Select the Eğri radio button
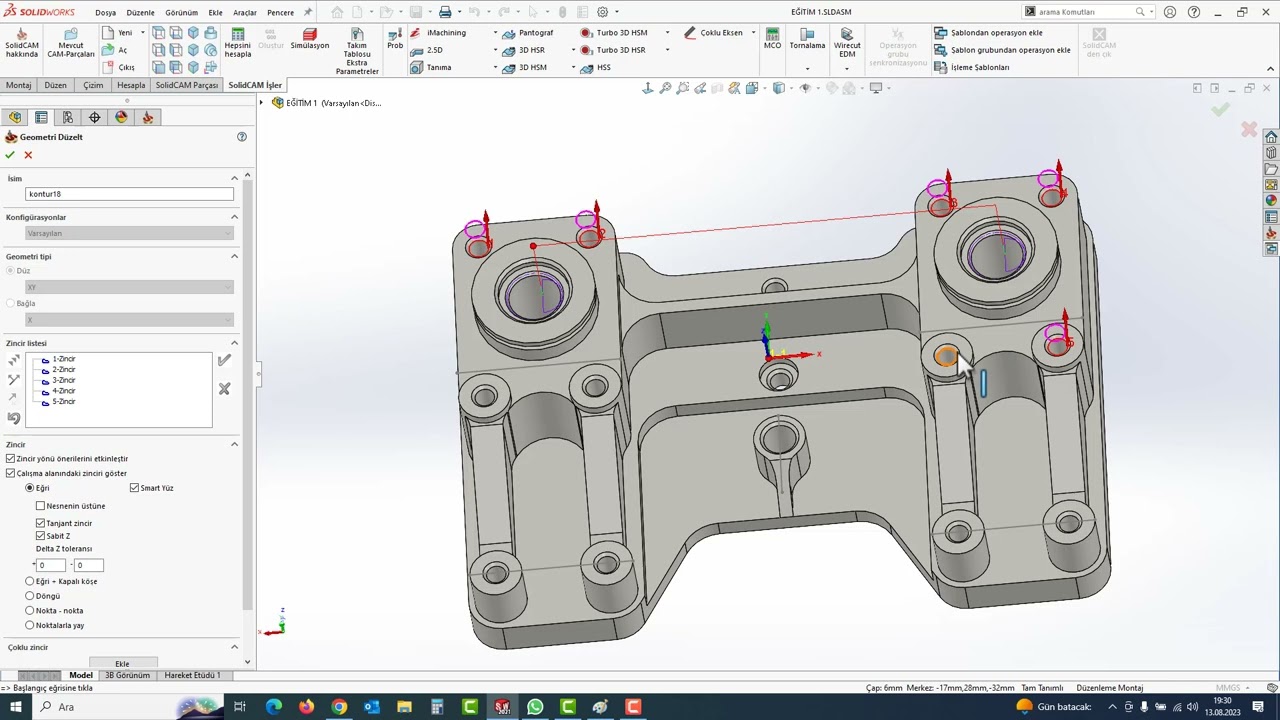This screenshot has height=720, width=1280. coord(30,488)
